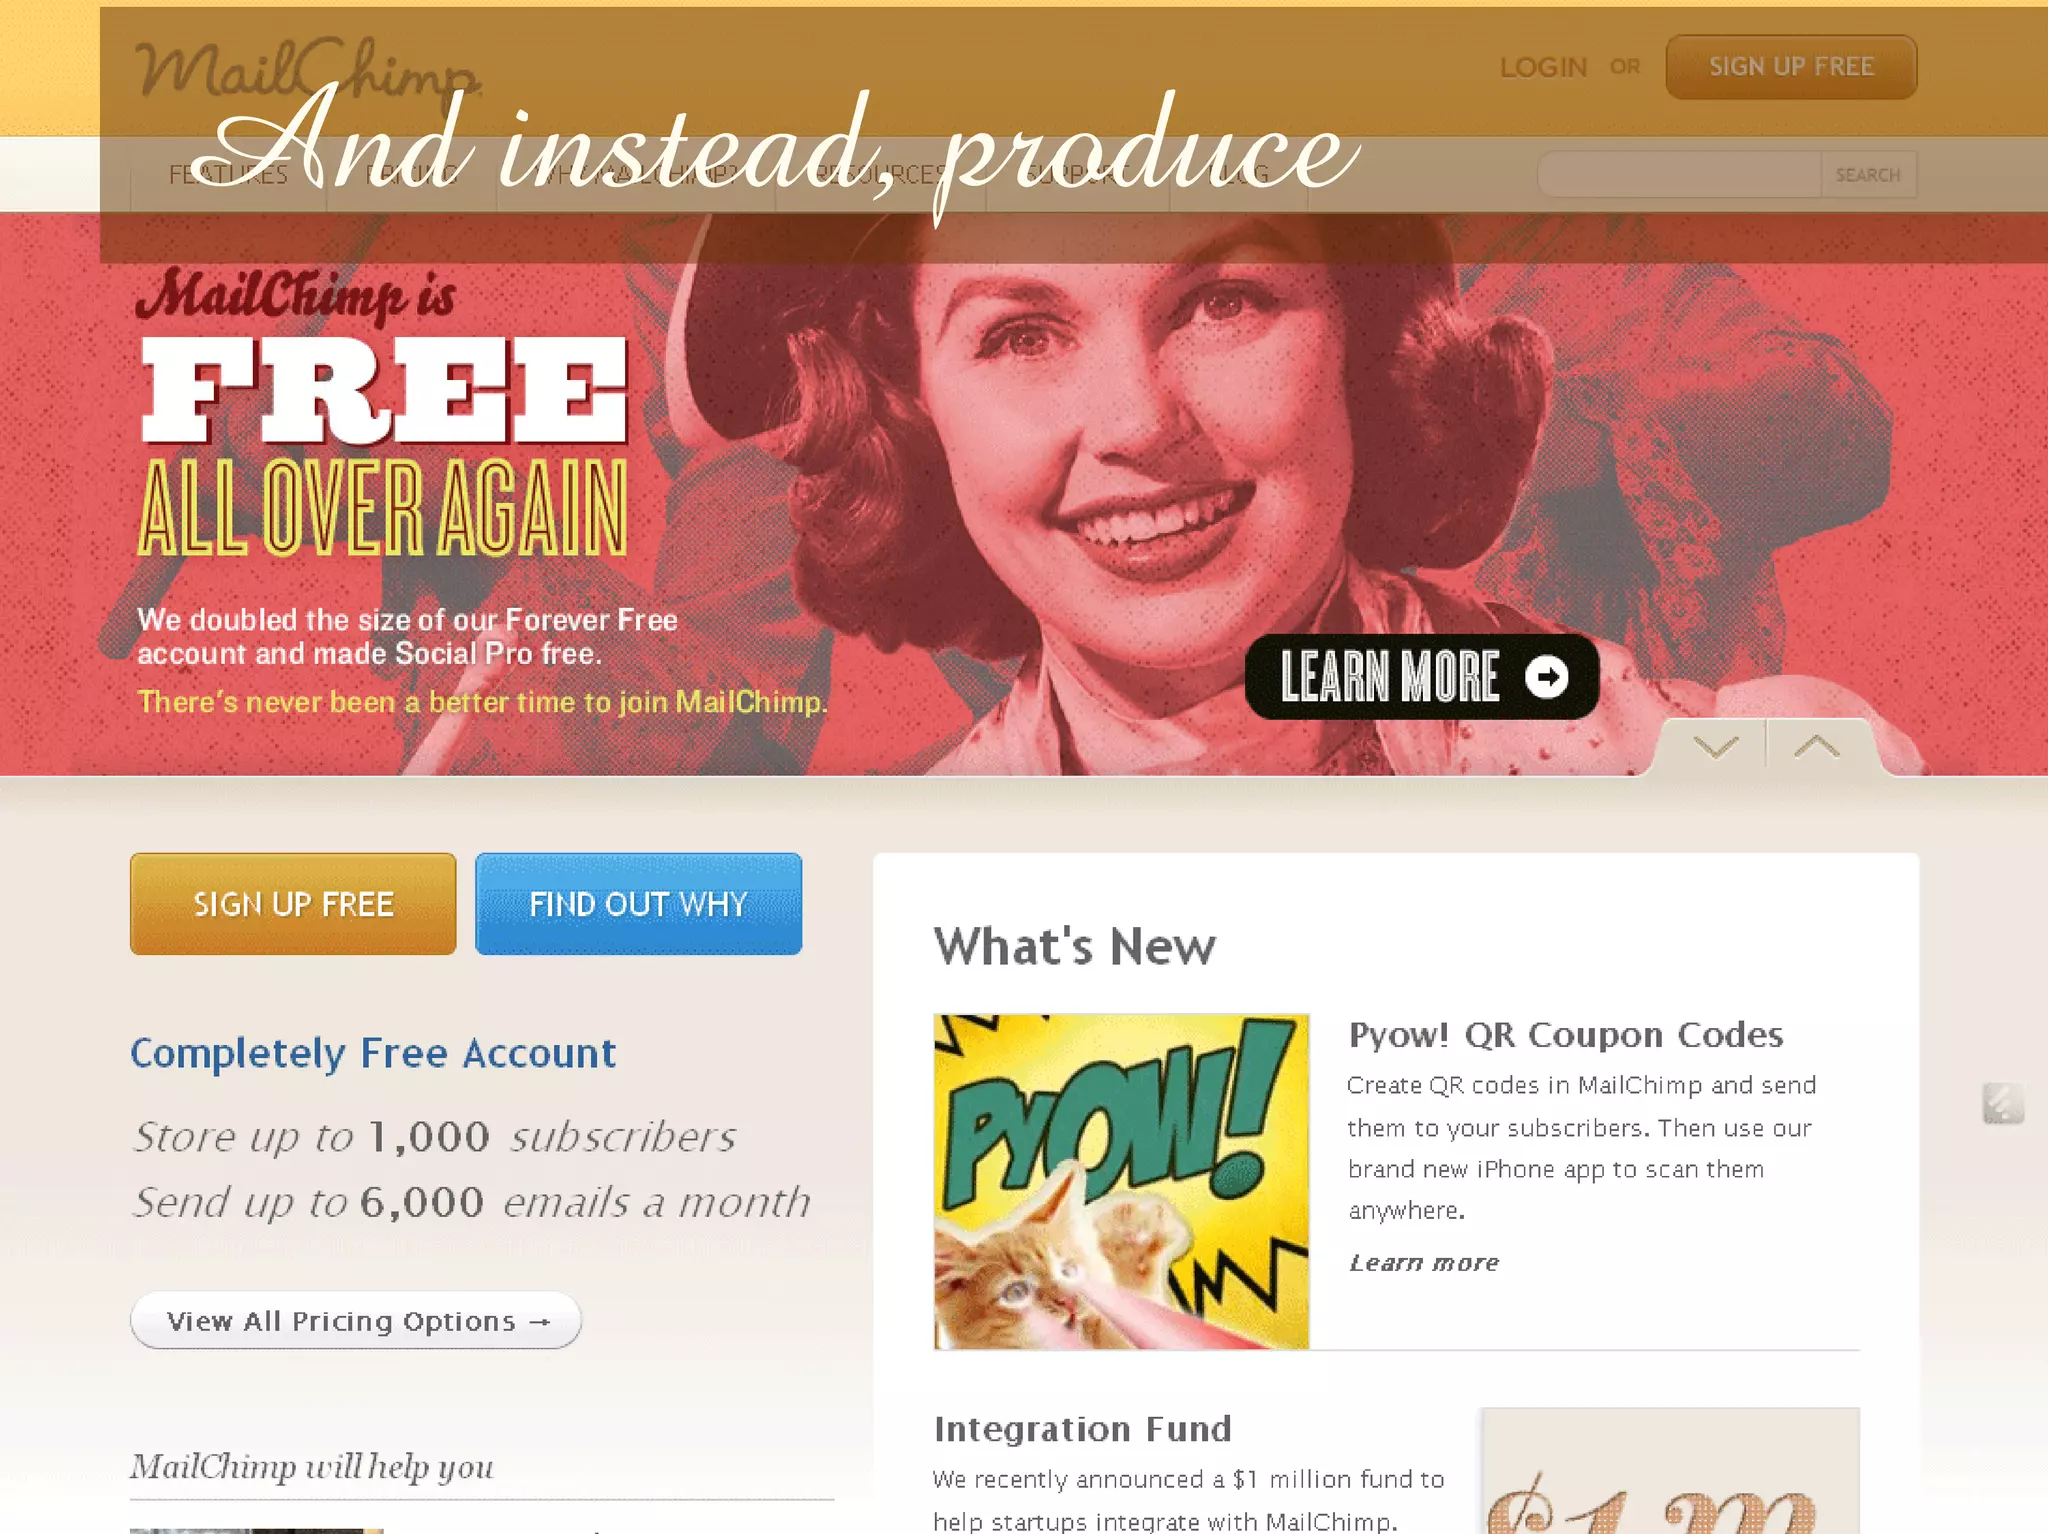The width and height of the screenshot is (2048, 1534).
Task: Click the orange SIGN UP FREE button
Action: click(293, 904)
